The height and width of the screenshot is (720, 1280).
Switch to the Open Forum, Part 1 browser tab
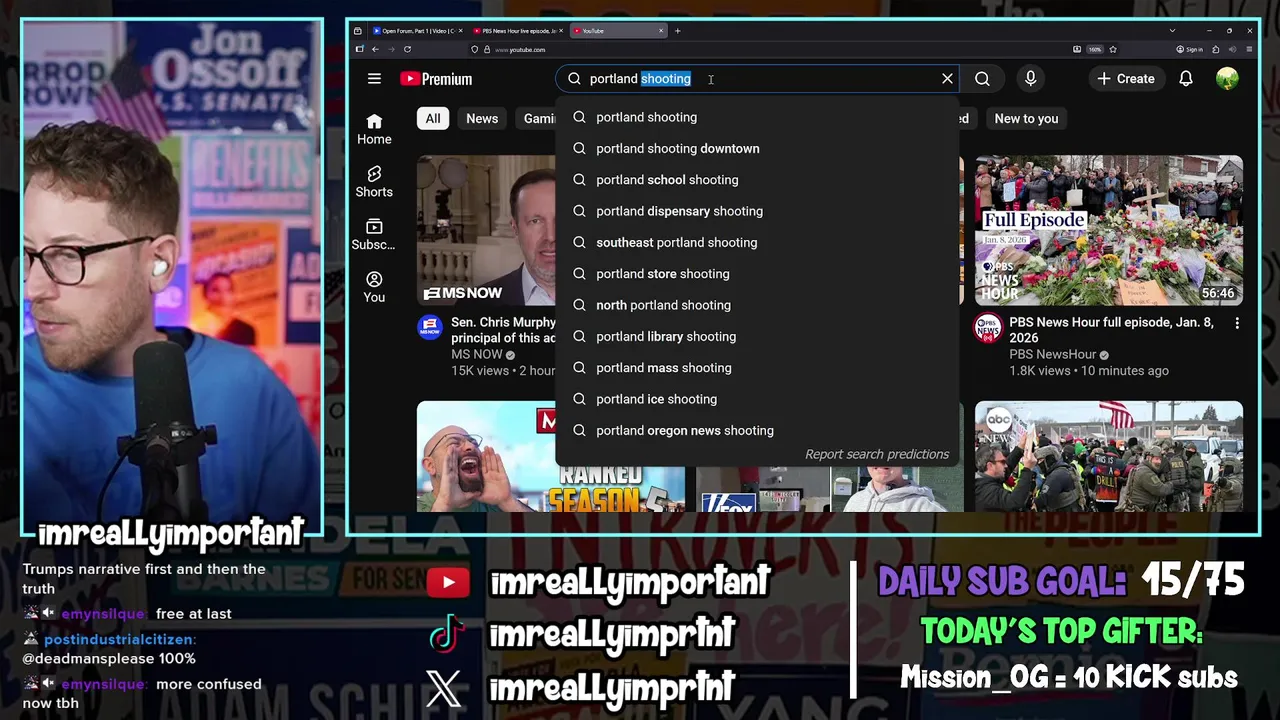click(x=416, y=31)
